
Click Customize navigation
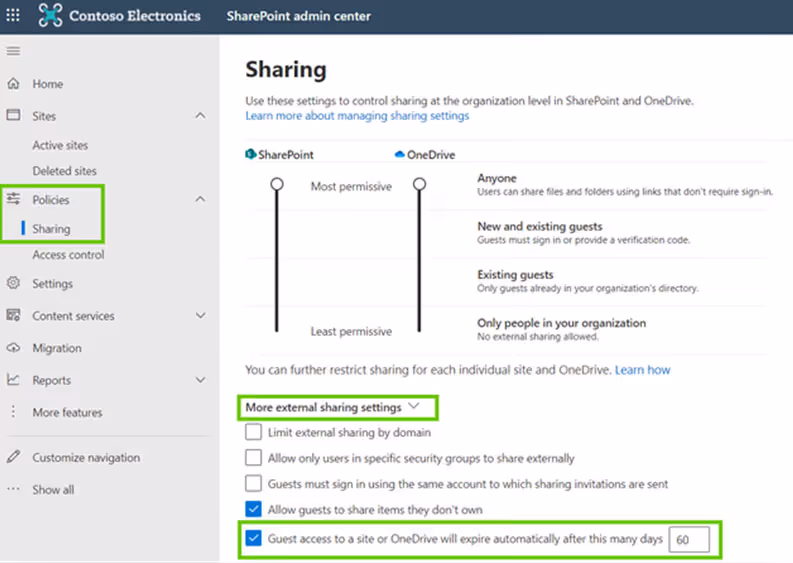tap(86, 457)
